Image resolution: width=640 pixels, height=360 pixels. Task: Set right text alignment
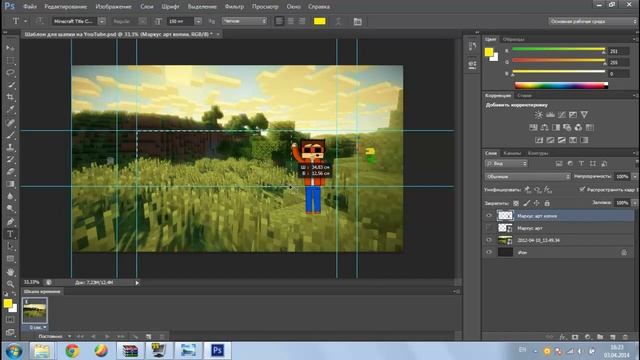302,21
